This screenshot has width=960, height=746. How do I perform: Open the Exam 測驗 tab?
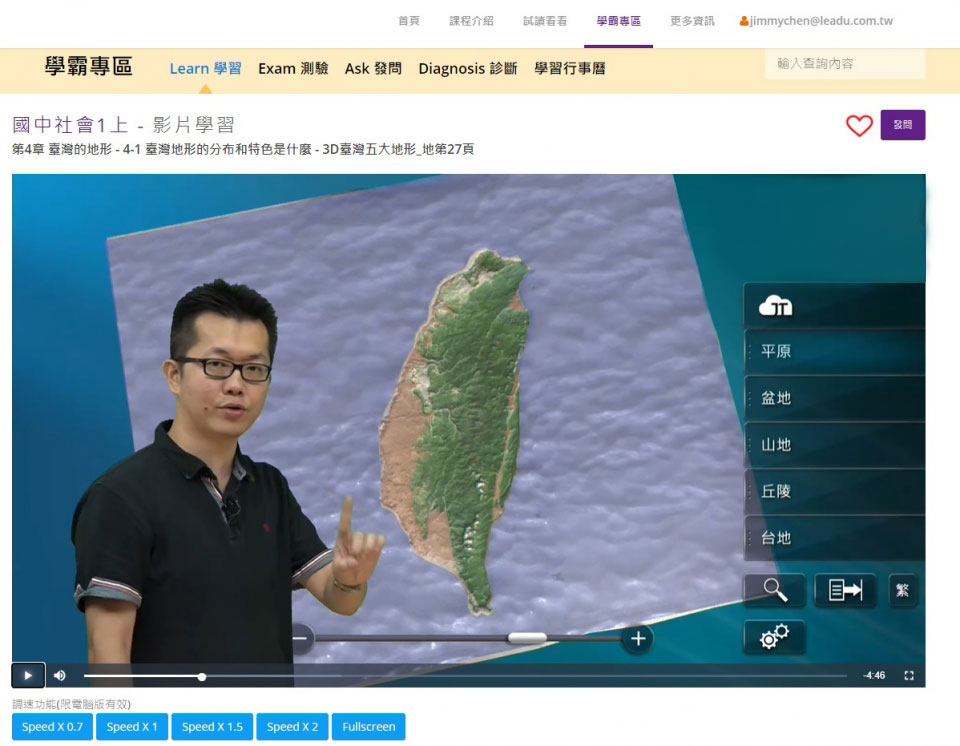(293, 69)
